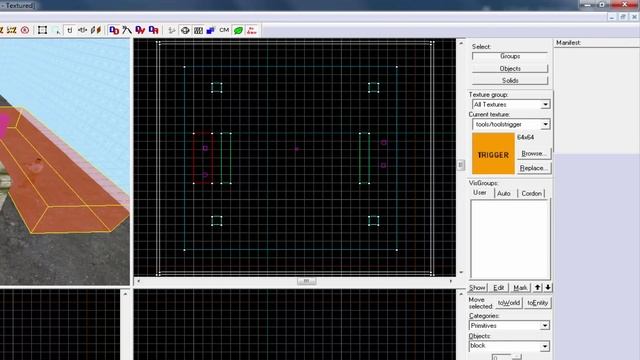Viewport: 640px width, 360px height.
Task: Click the VisGroups Mark button
Action: point(520,288)
